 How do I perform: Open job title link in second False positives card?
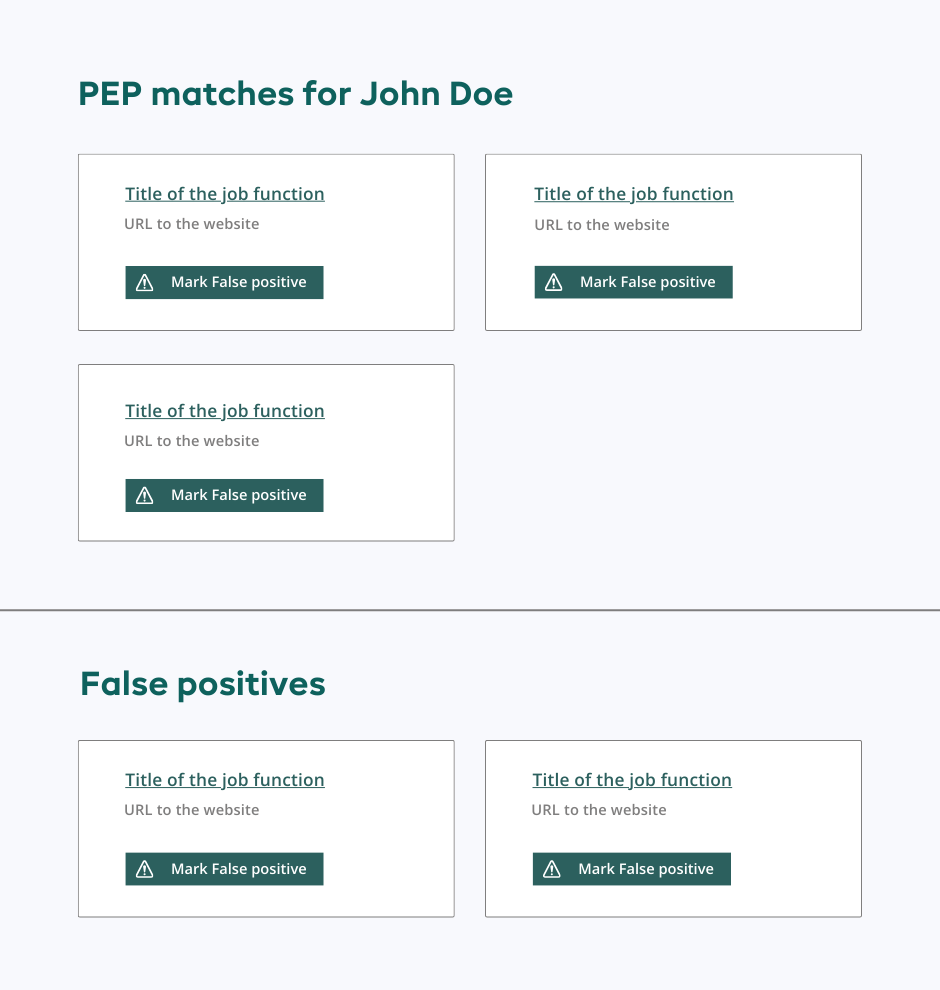pyautogui.click(x=632, y=780)
